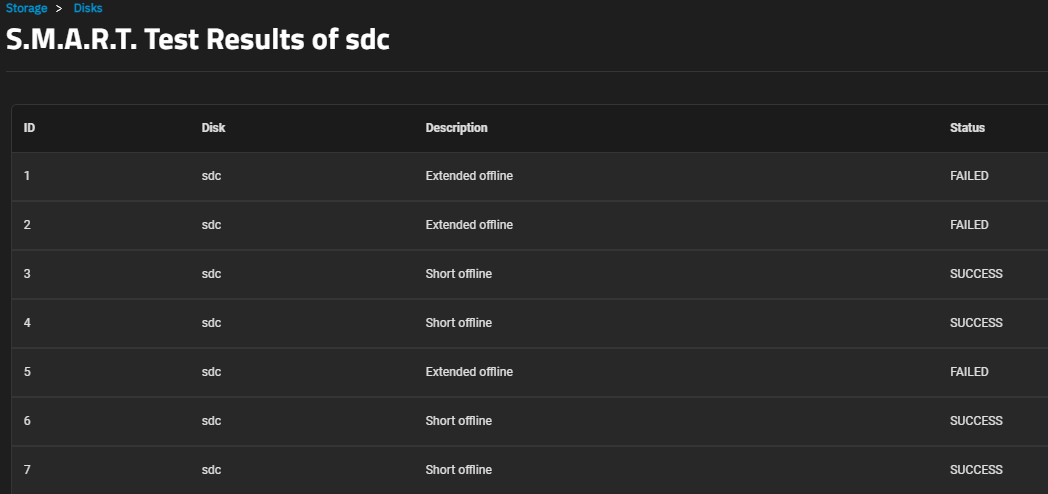Screen dimensions: 1048x494
Task: Sort by the Status column header
Action: tap(967, 128)
